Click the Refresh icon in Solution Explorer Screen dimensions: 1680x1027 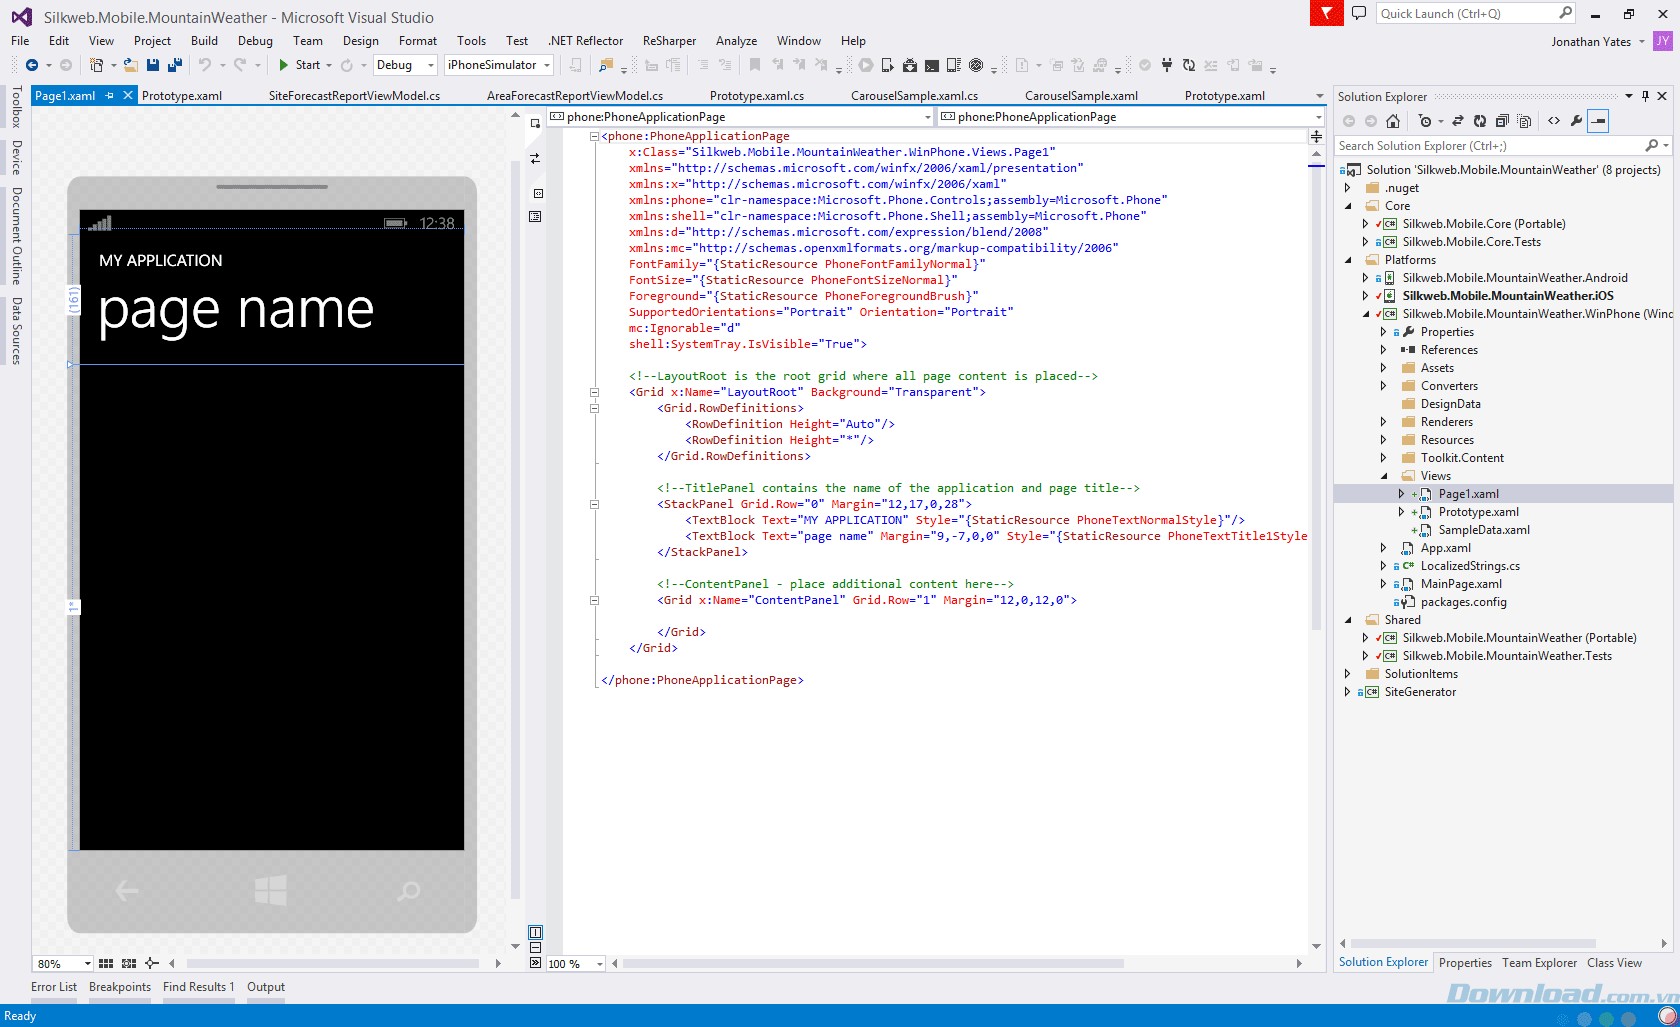(x=1481, y=121)
